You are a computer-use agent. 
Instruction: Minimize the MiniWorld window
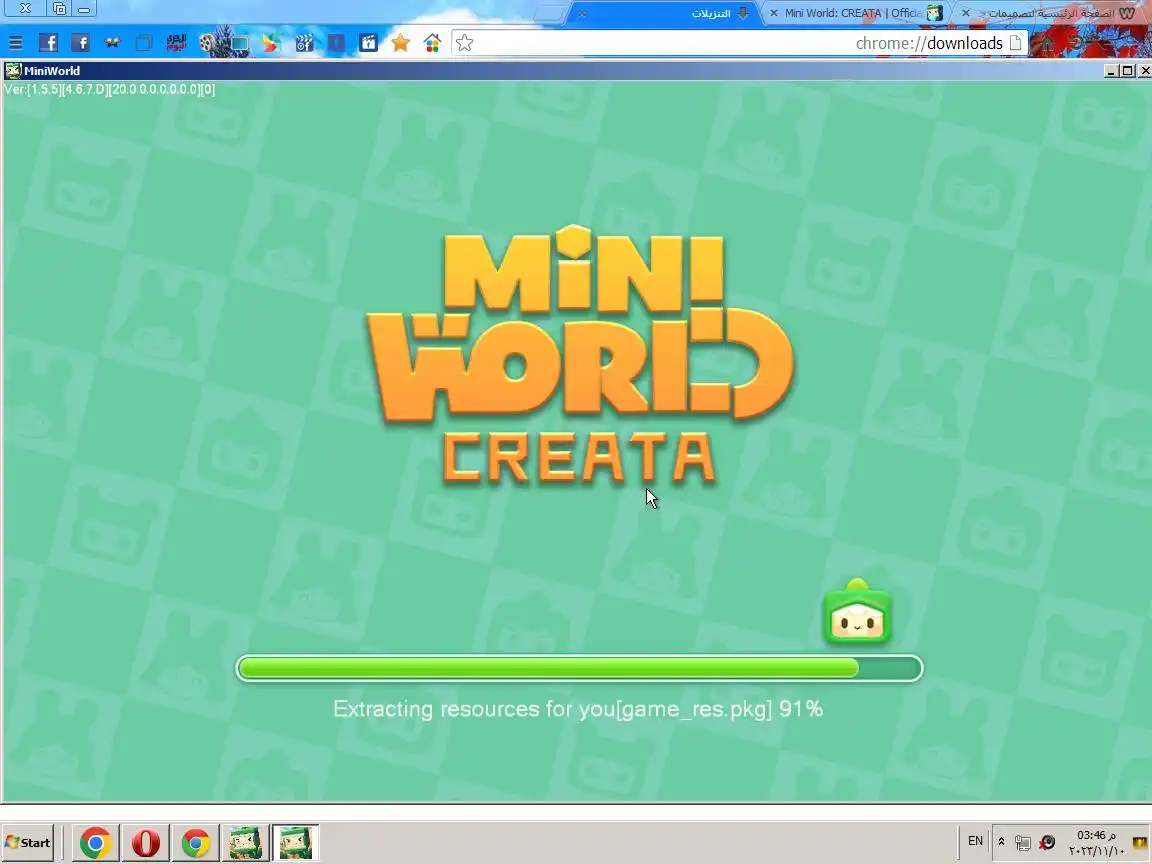[x=1110, y=71]
